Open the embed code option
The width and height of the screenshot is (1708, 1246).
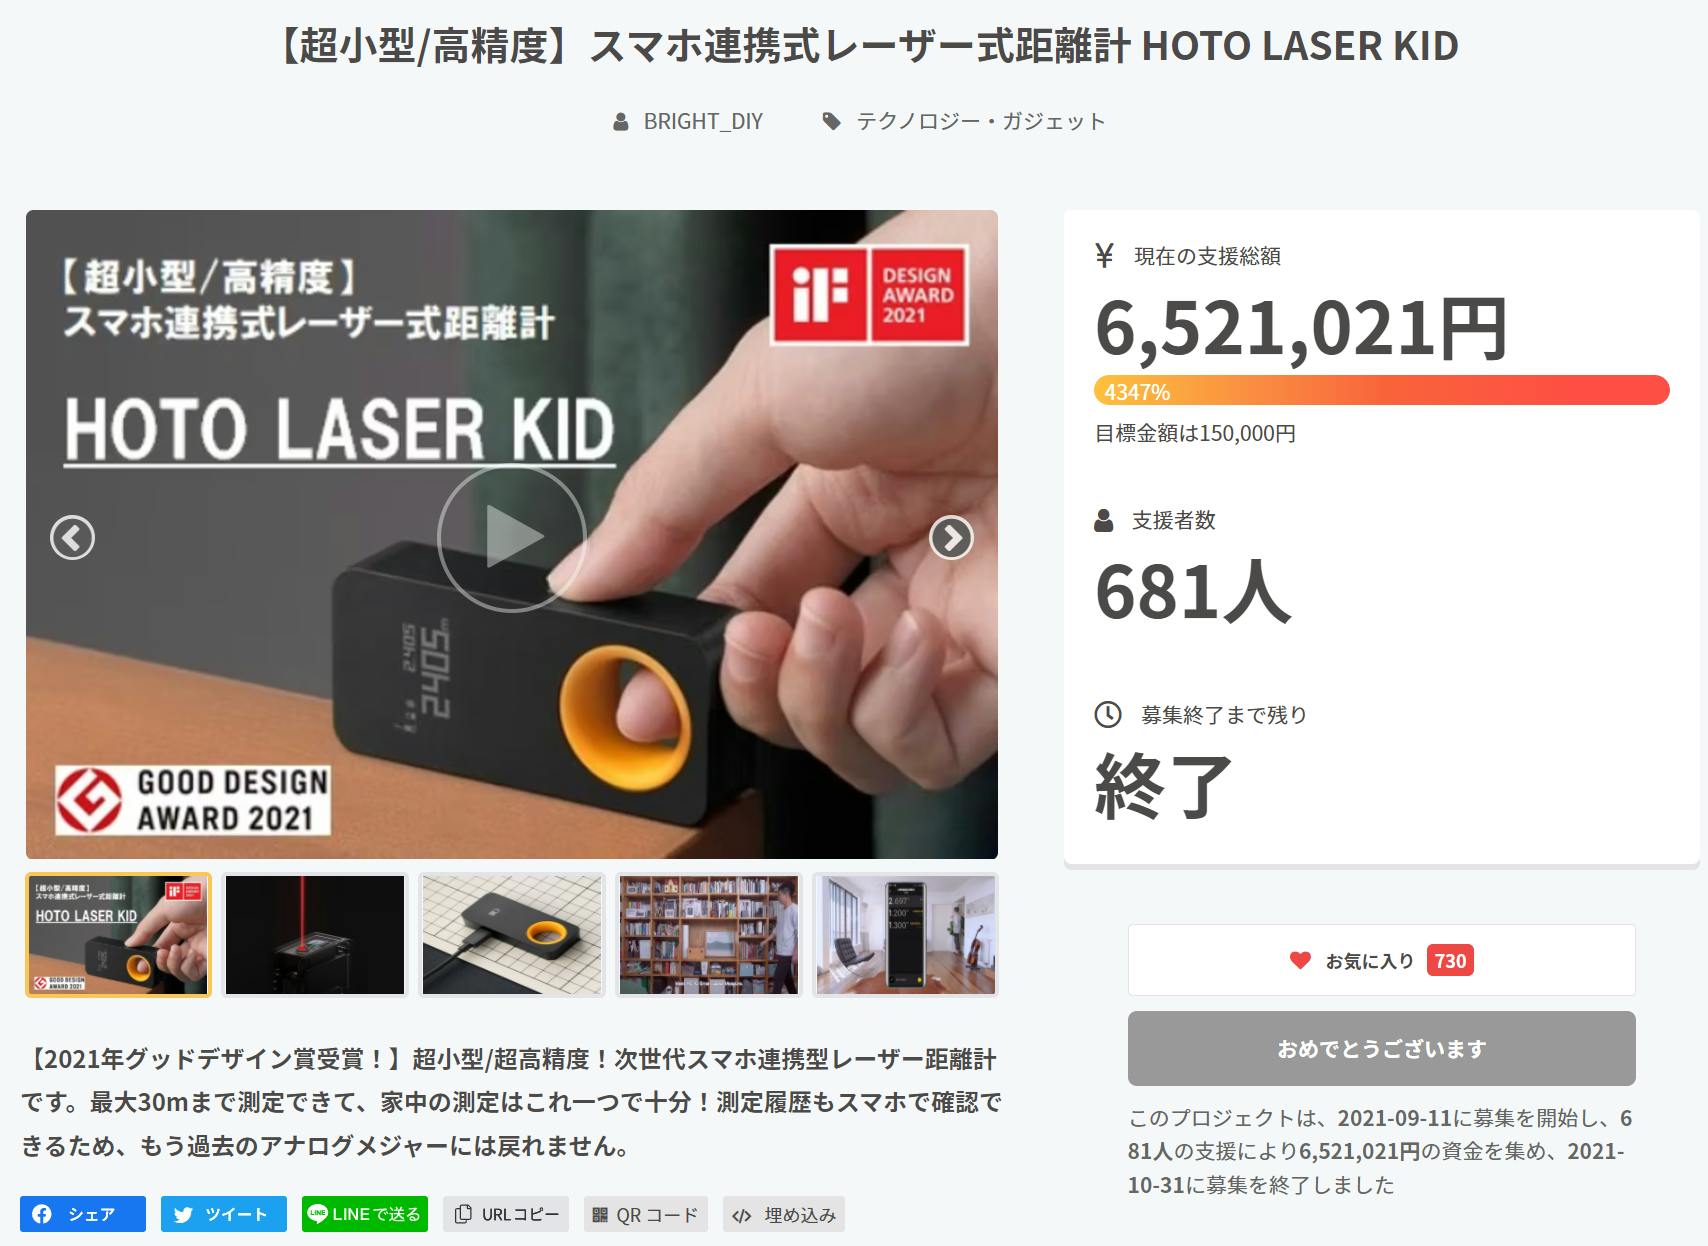pos(784,1214)
